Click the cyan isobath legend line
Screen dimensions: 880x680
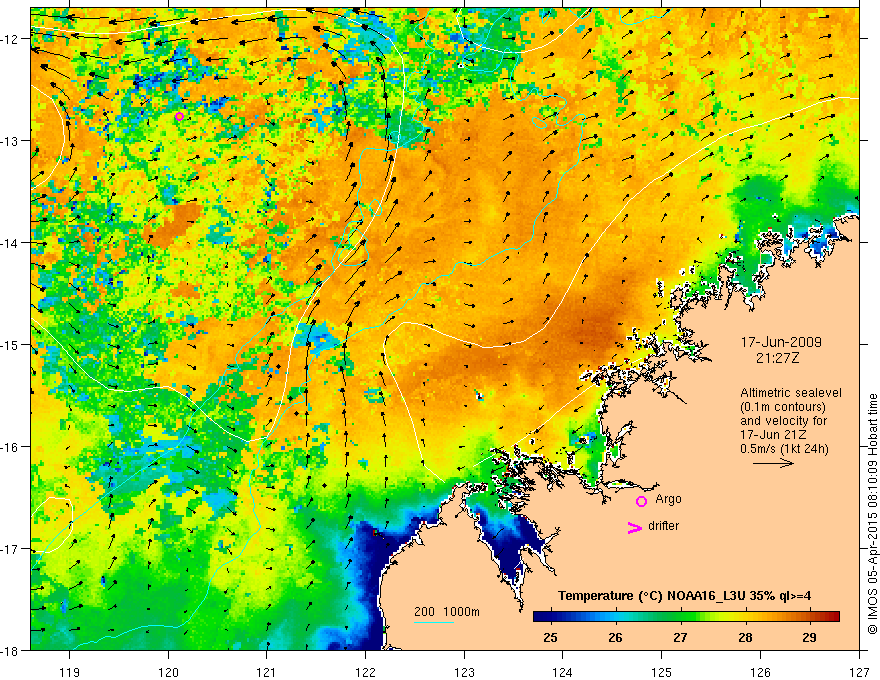(x=434, y=622)
